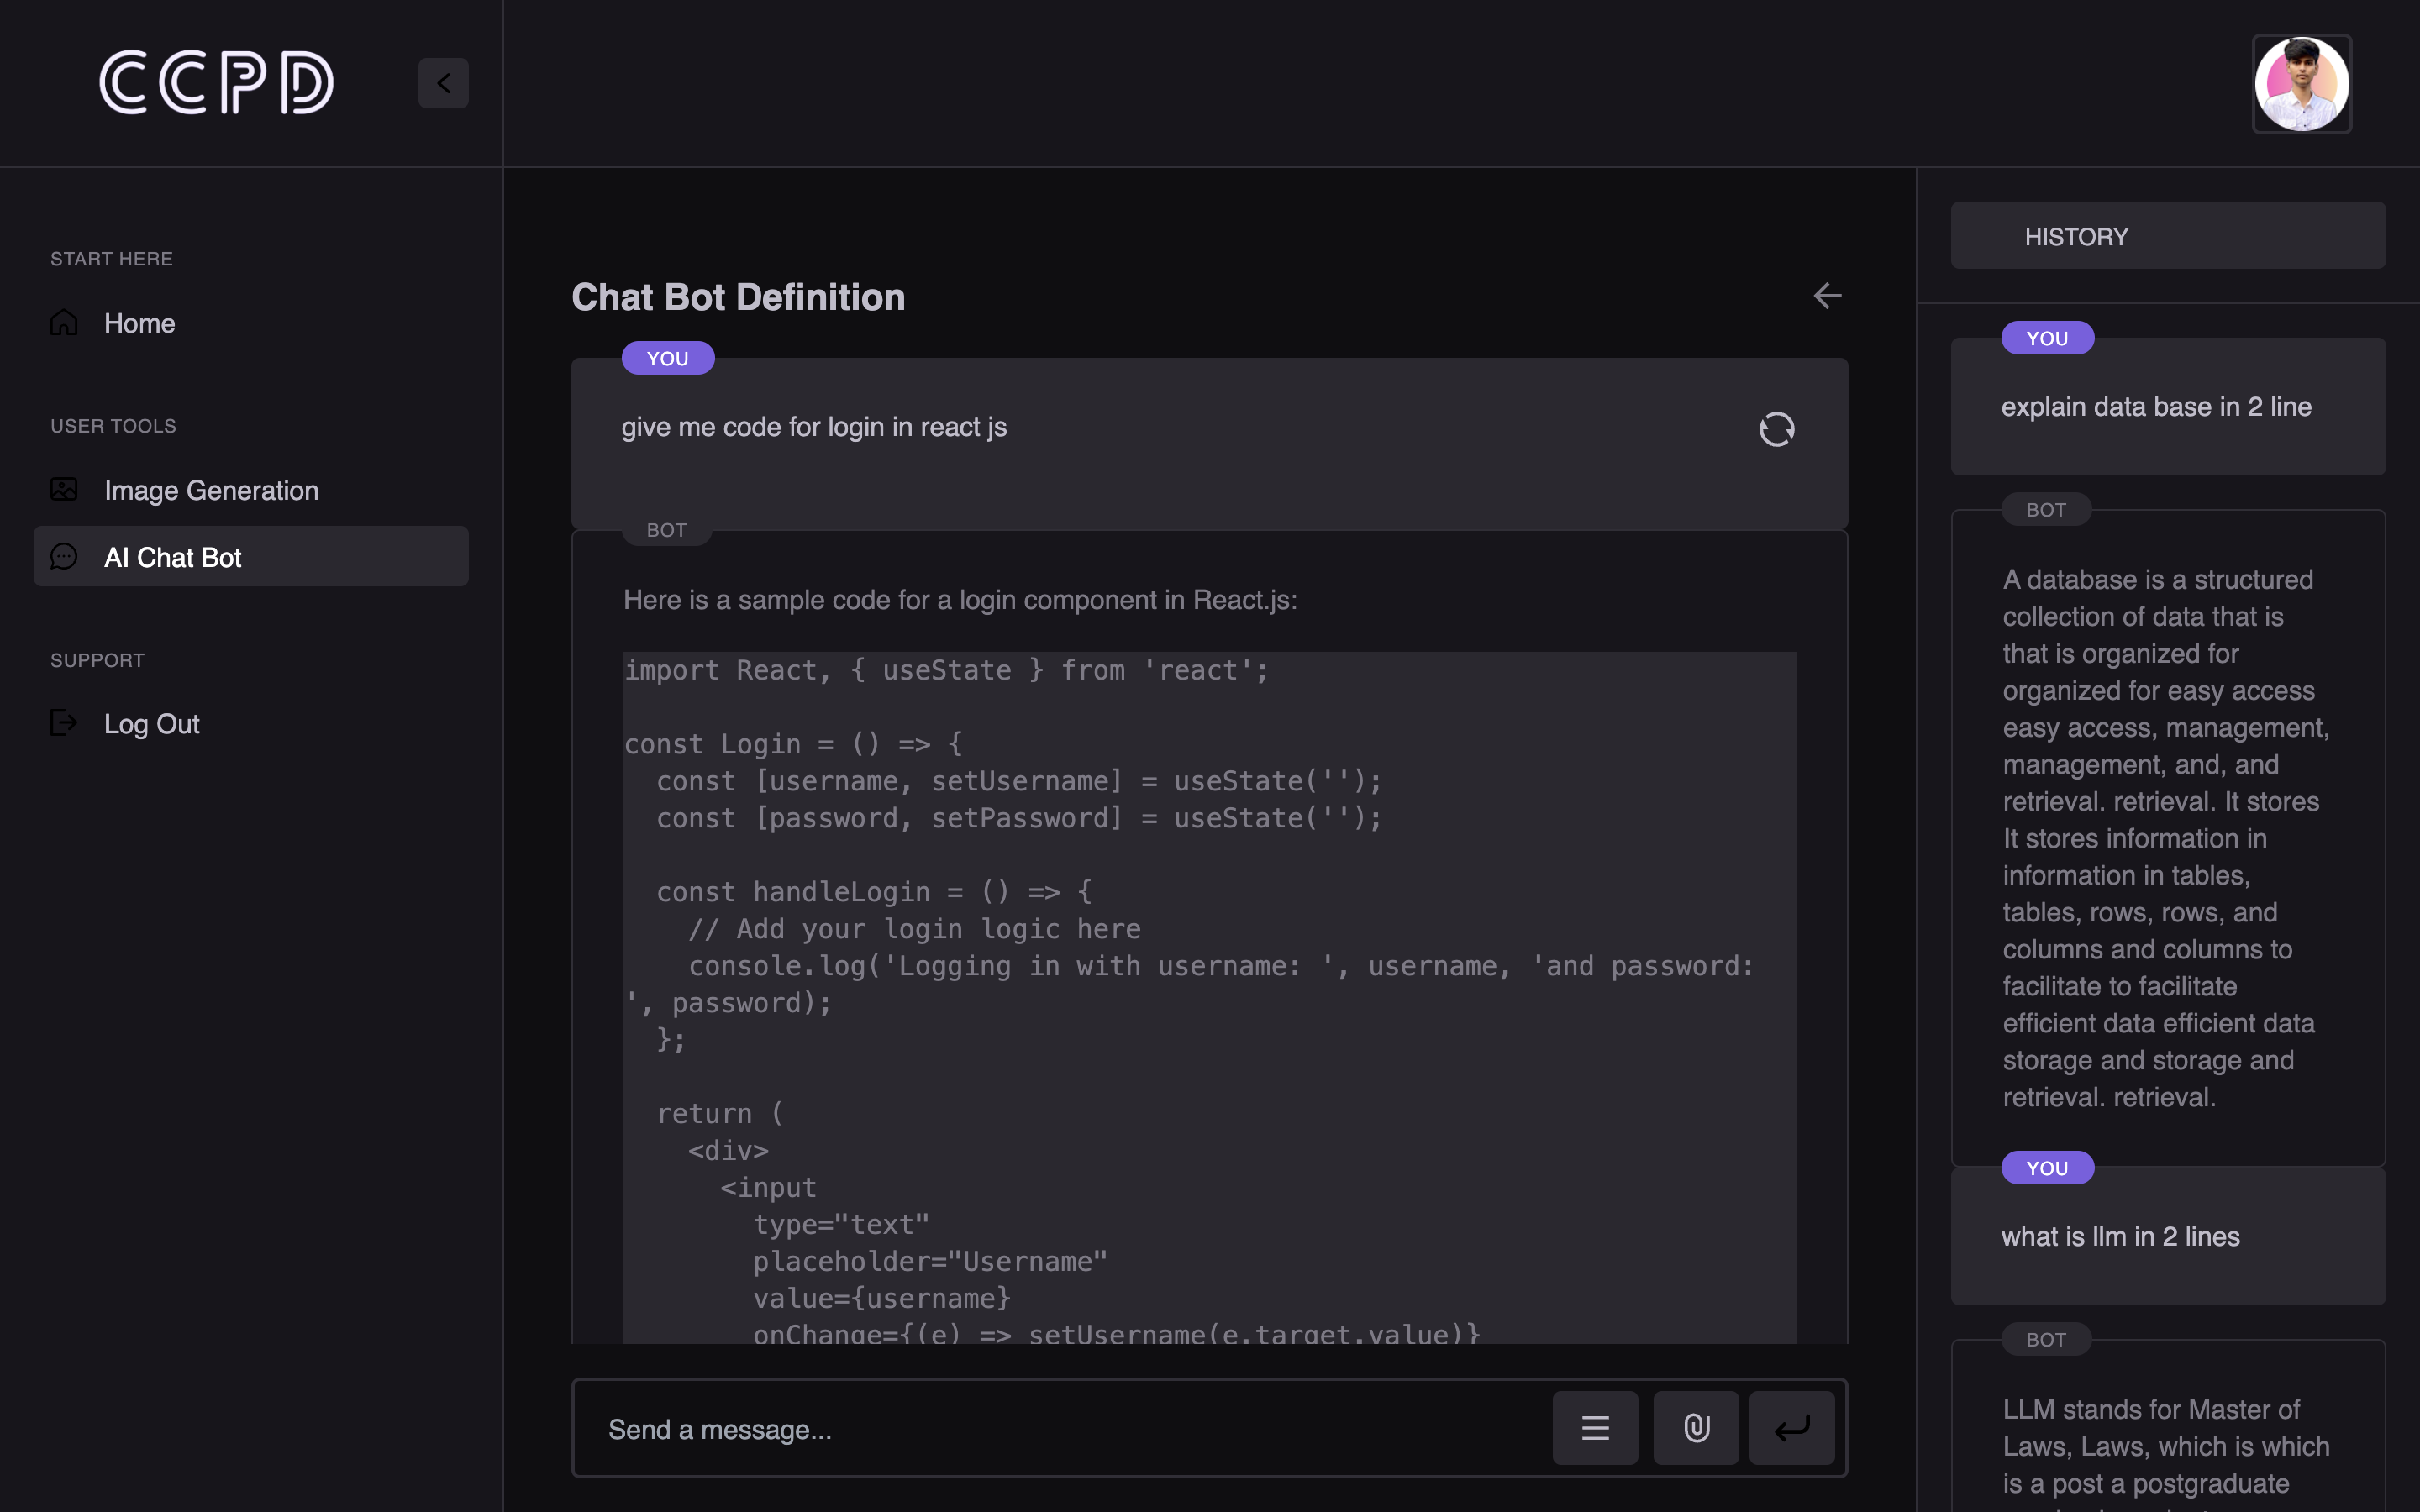The image size is (2420, 1512).
Task: Open history item 'explain data base in 2 line'
Action: coord(2156,407)
